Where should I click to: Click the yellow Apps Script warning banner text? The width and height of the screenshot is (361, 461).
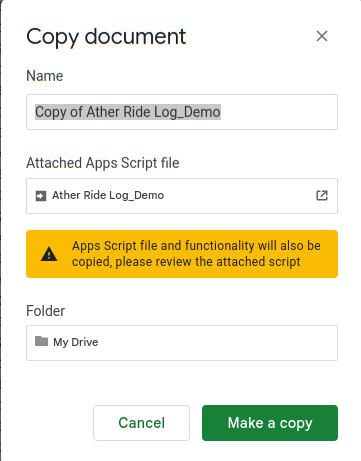click(196, 254)
